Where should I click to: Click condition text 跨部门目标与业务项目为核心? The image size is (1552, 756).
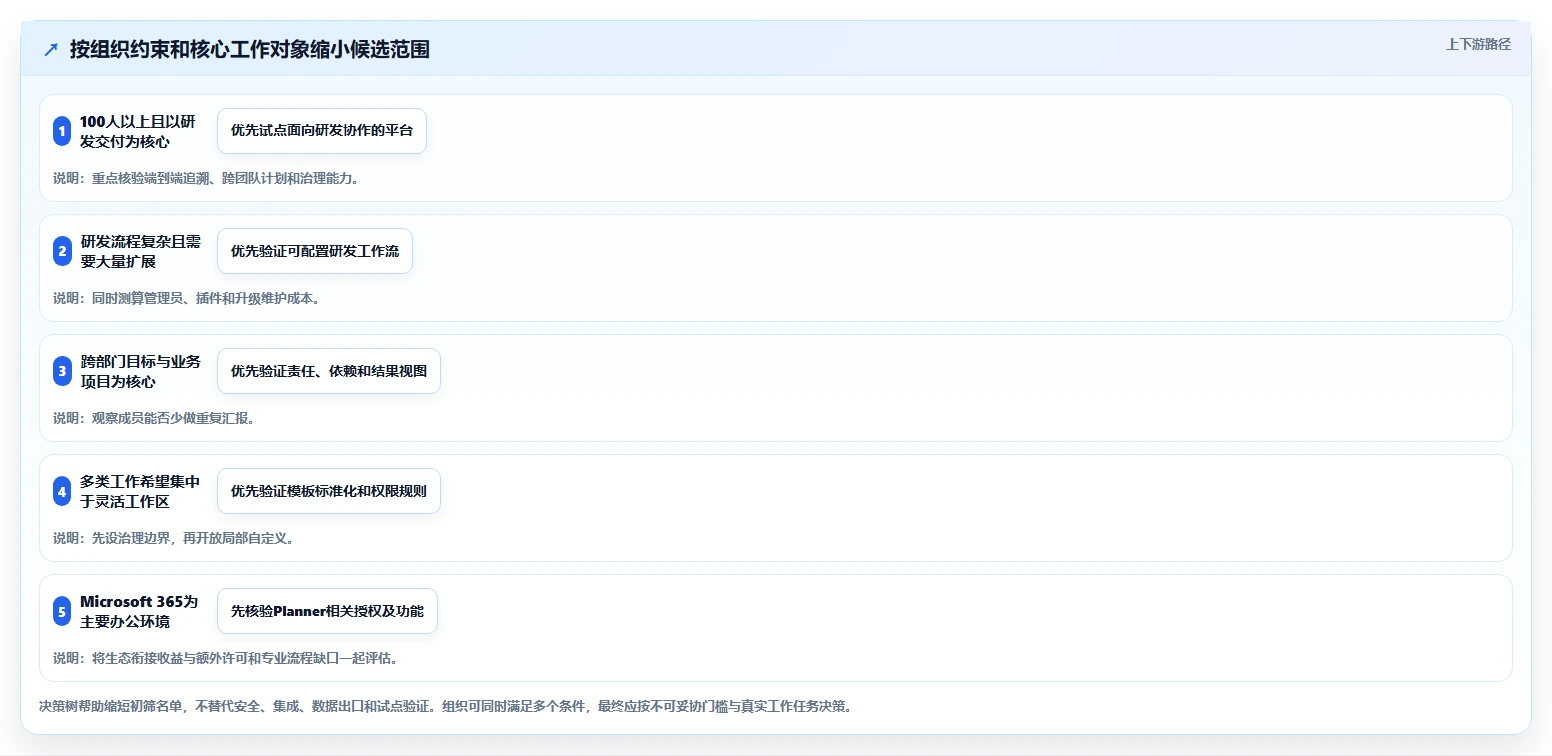pos(140,371)
